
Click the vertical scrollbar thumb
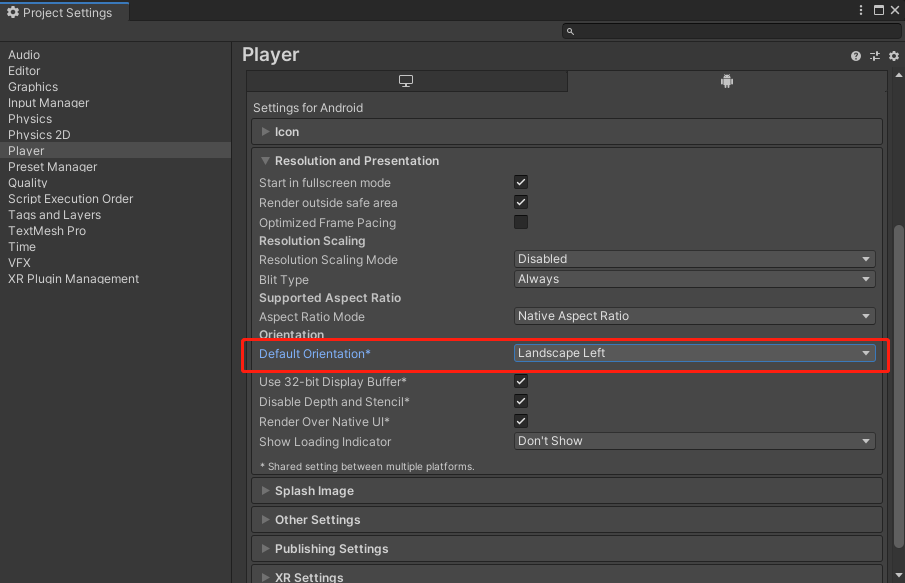(x=898, y=386)
